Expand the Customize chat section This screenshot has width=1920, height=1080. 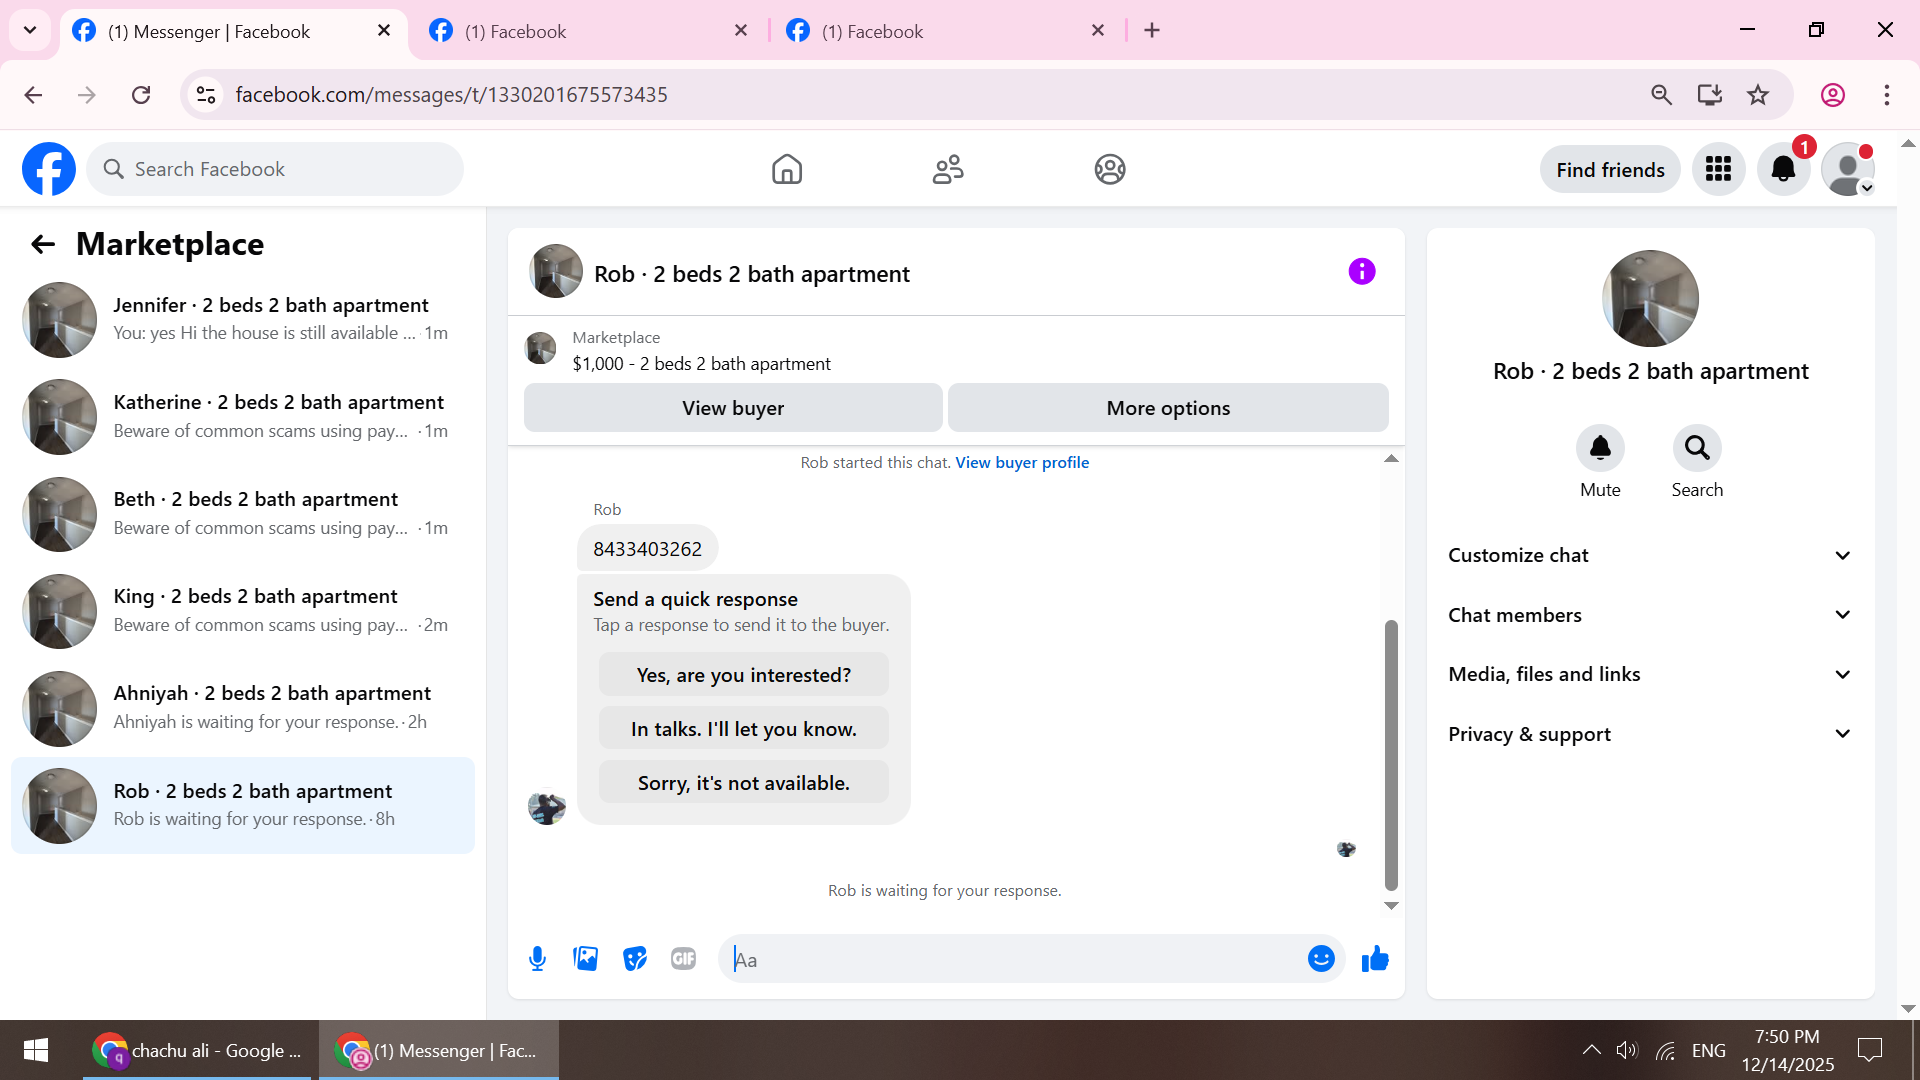(x=1650, y=555)
